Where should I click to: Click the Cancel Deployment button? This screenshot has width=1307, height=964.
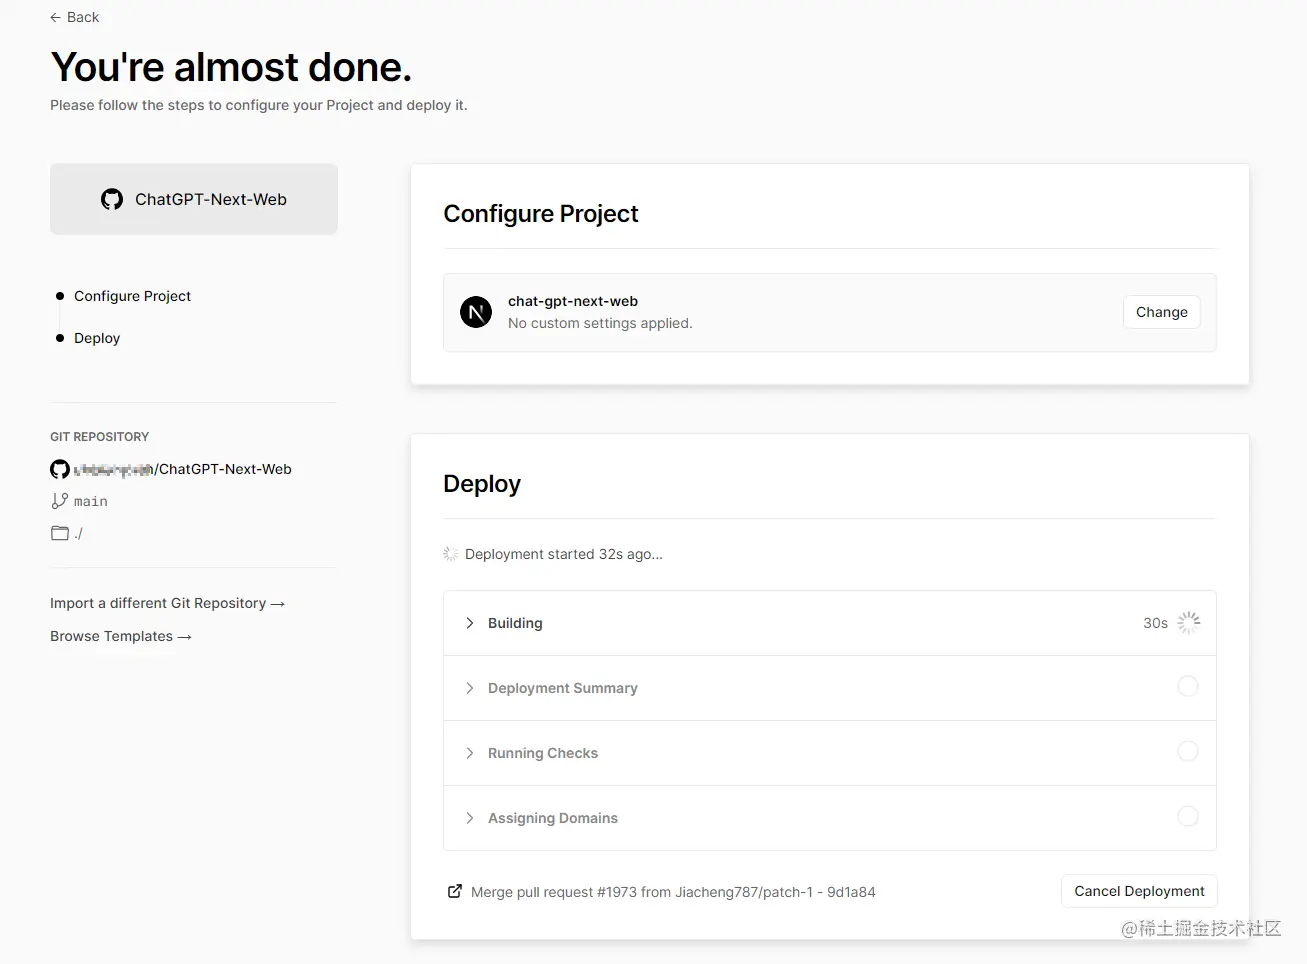1139,891
